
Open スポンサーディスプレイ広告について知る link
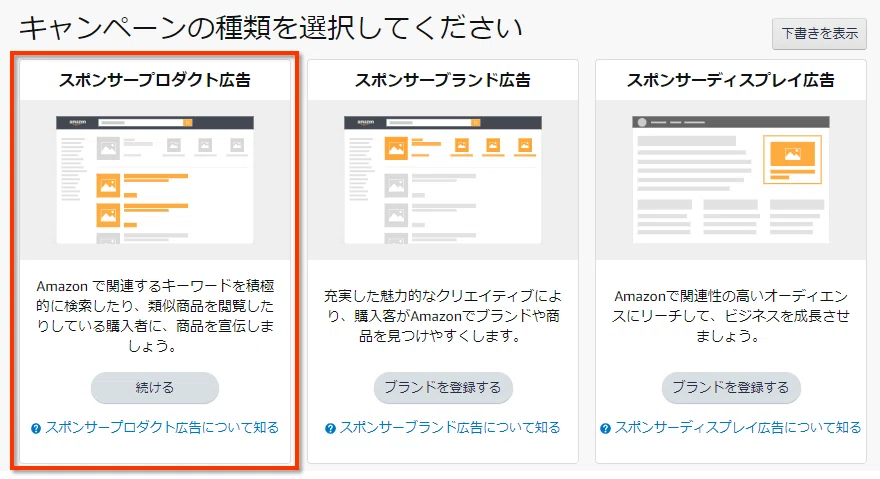pos(738,428)
